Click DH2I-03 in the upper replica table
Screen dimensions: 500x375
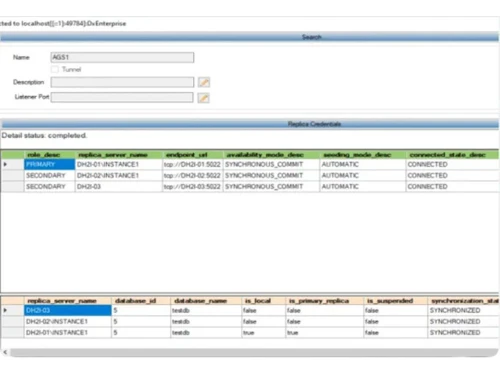119,186
